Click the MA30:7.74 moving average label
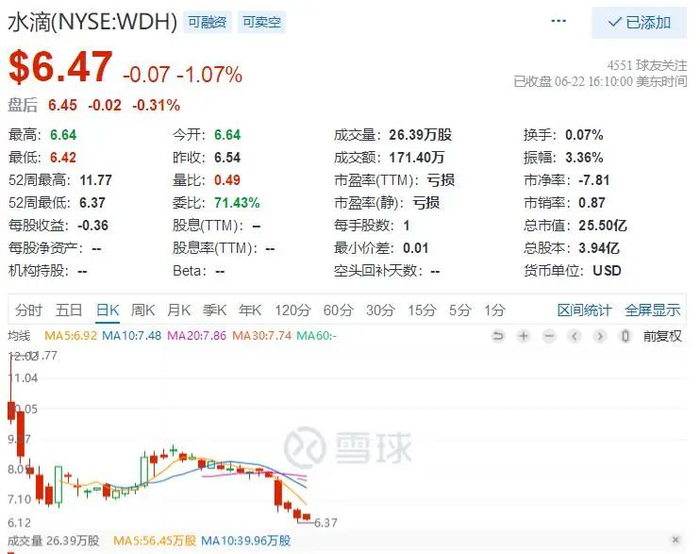The image size is (700, 554). pyautogui.click(x=262, y=335)
